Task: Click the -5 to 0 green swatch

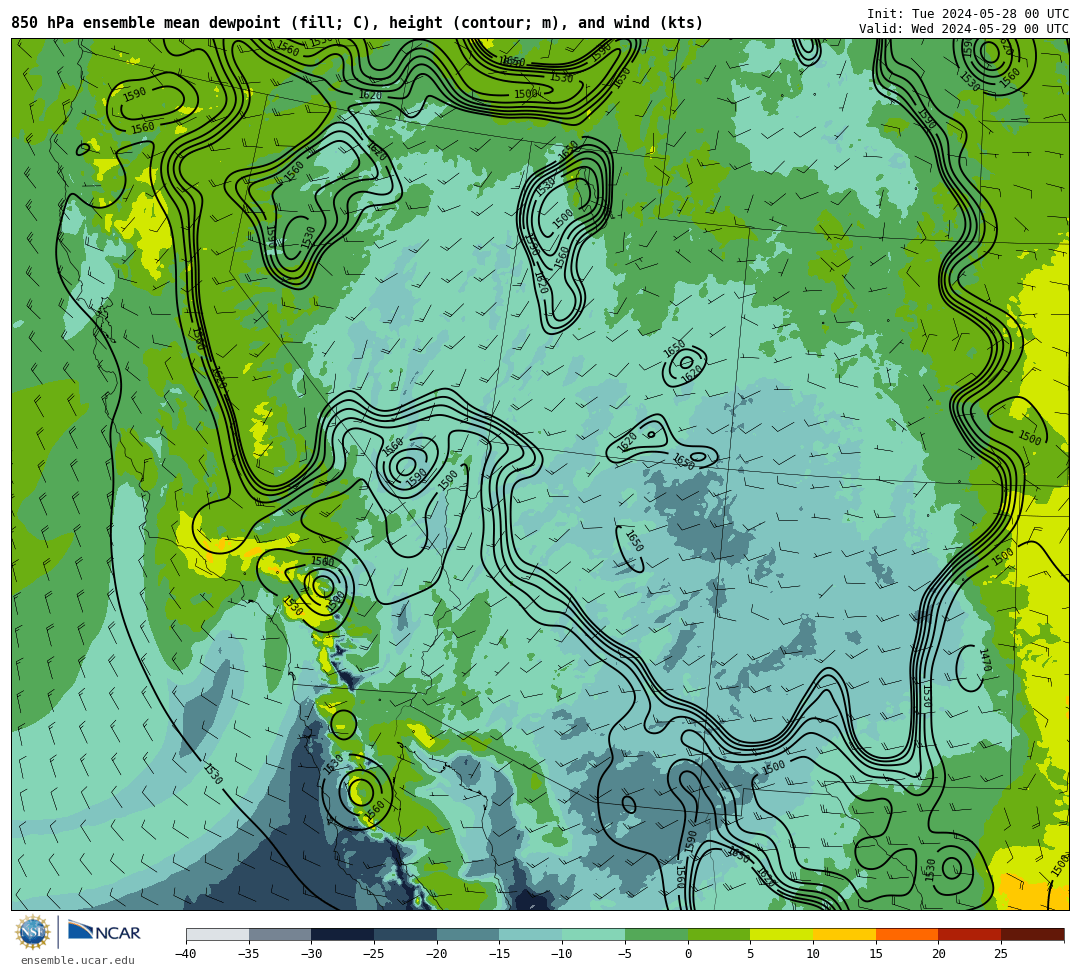Action: (656, 934)
